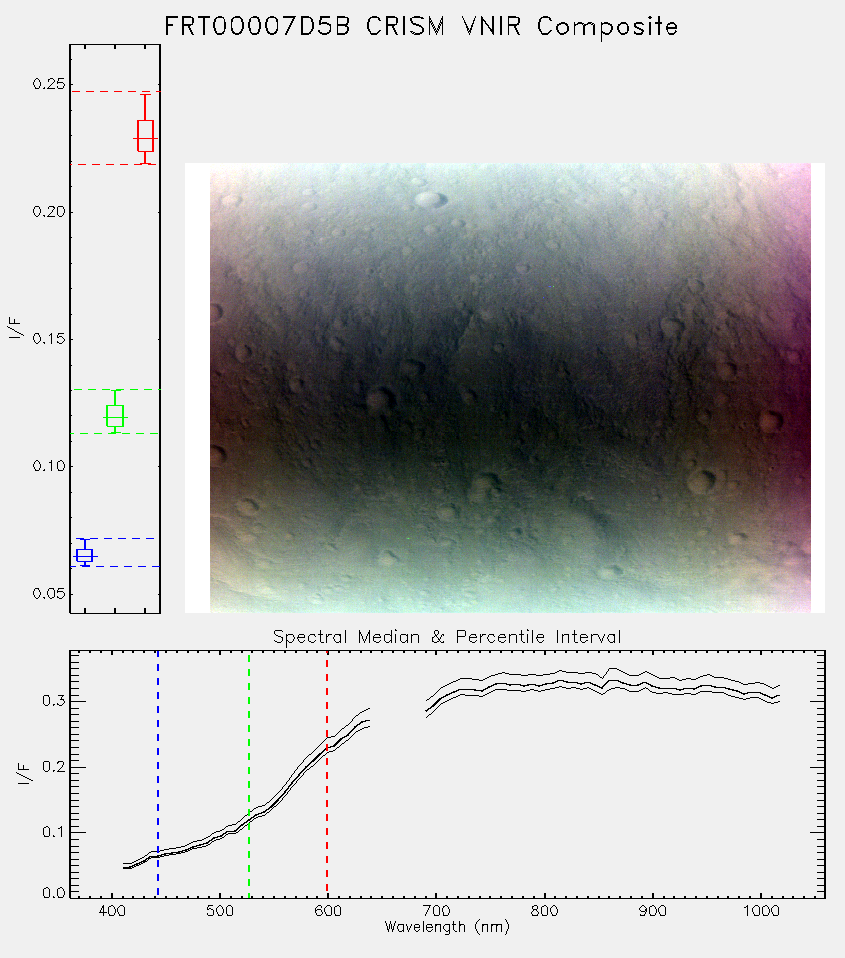Click the upper red dashed percentile line

(x=115, y=92)
